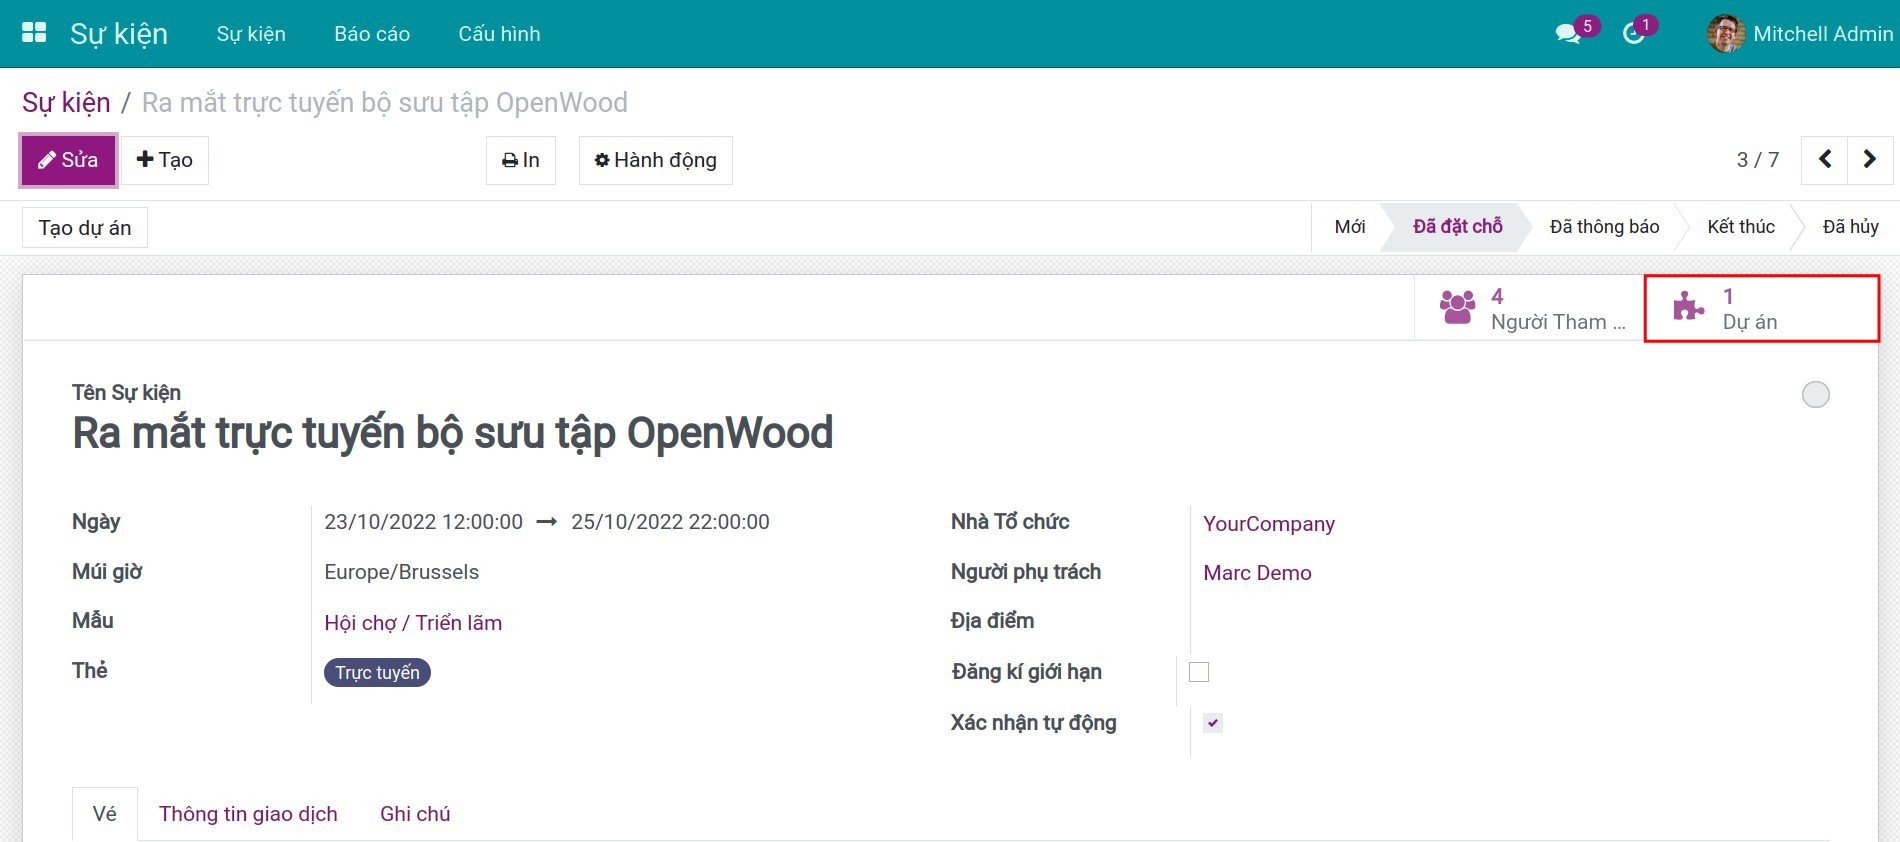Toggle the grey kanban state circle
This screenshot has width=1900, height=842.
click(1815, 395)
